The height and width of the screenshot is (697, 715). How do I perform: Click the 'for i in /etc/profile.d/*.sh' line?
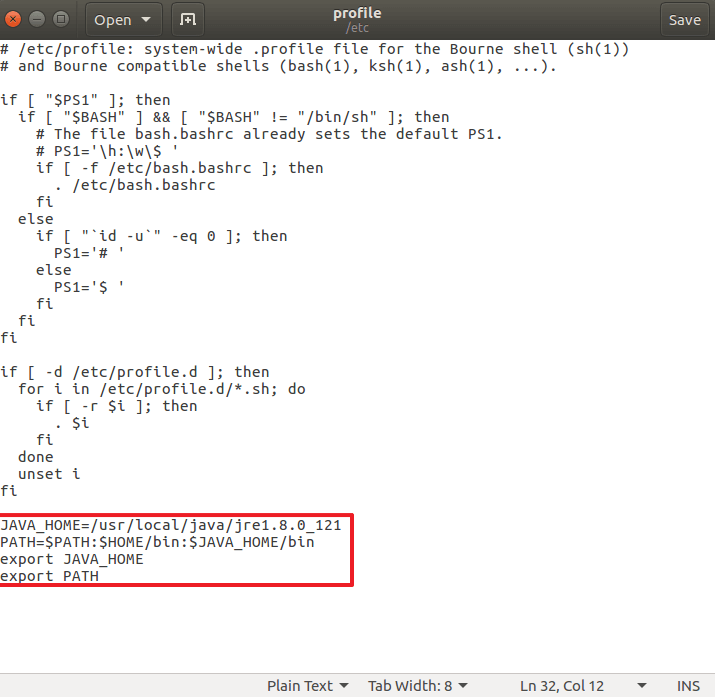pos(161,389)
